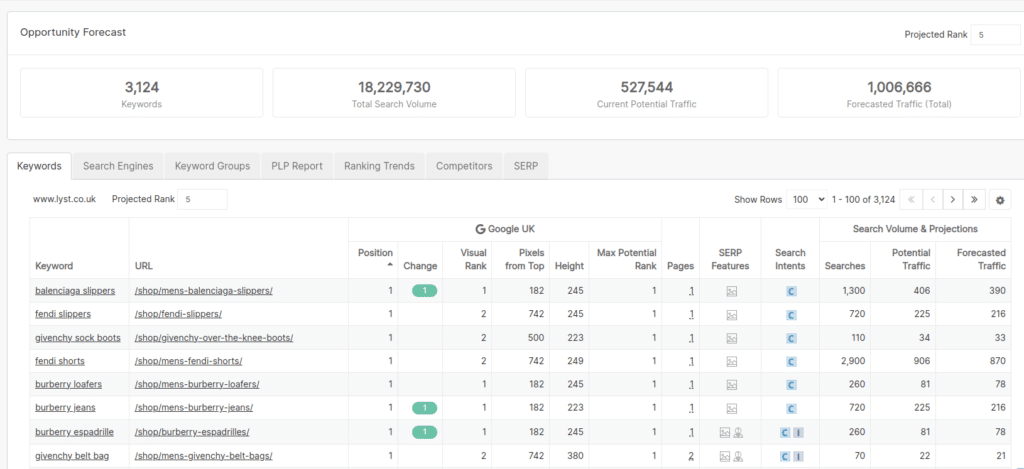This screenshot has height=469, width=1024.
Task: Click second SERP feature icon for burberry espadrille
Action: [x=738, y=432]
